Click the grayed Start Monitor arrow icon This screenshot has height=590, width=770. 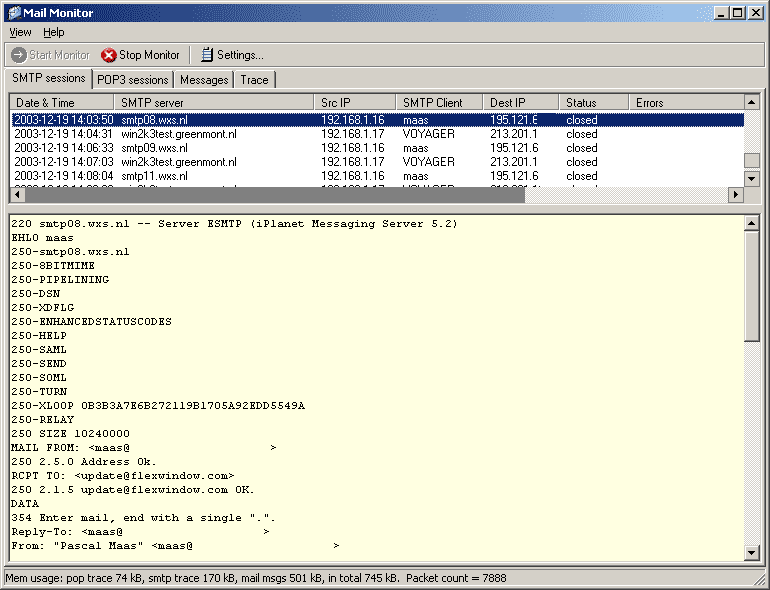coord(19,55)
